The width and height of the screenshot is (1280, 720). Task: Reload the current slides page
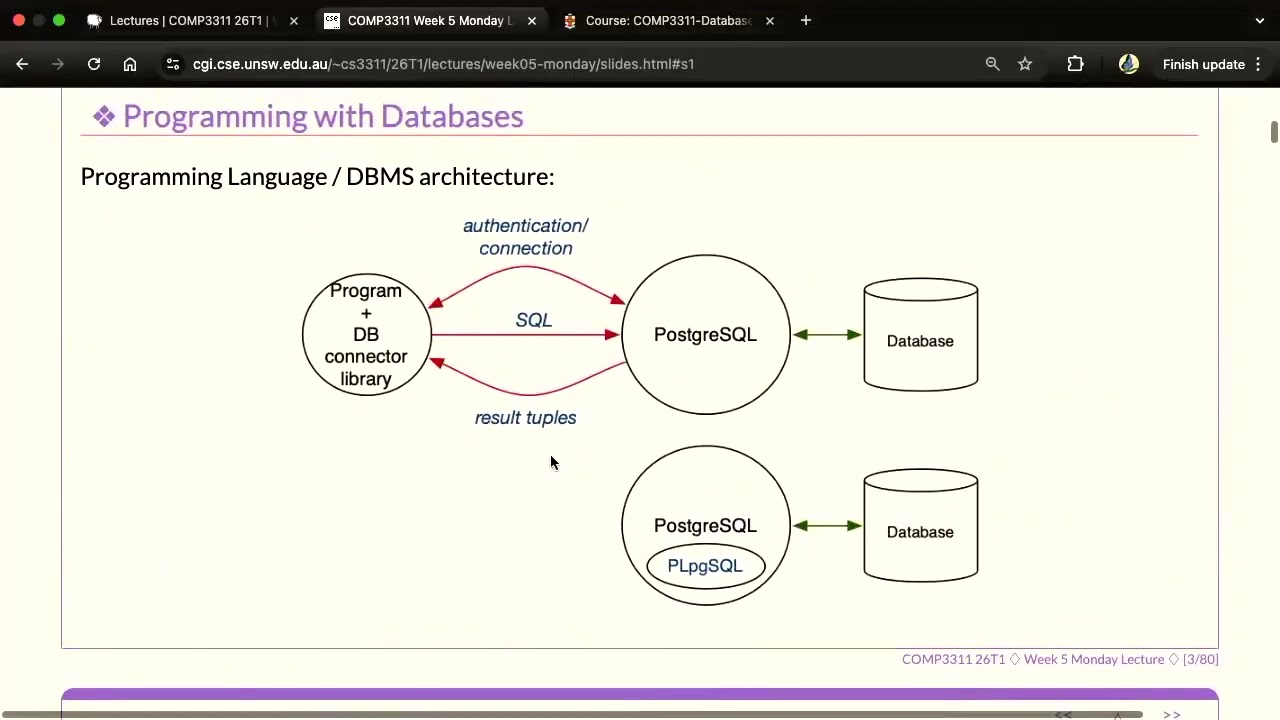click(94, 64)
